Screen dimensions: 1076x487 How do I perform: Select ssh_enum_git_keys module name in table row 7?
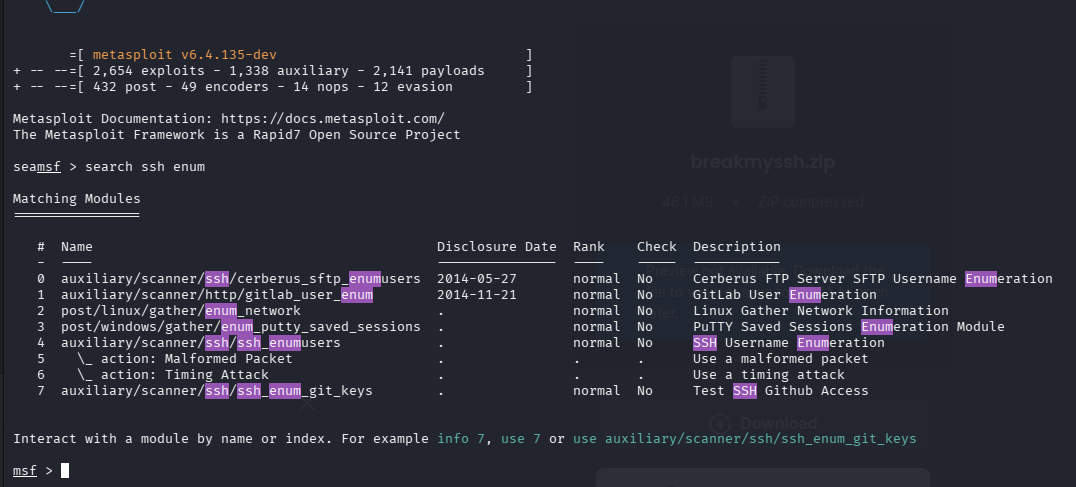point(217,390)
